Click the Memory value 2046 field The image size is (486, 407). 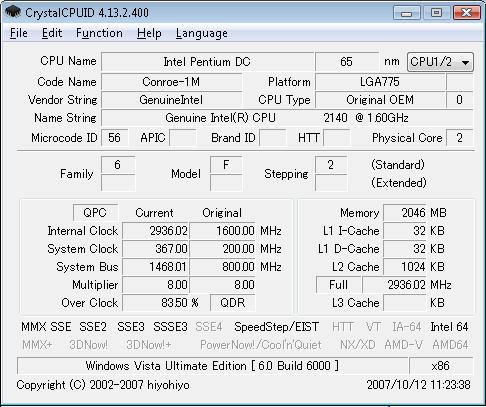click(x=405, y=213)
